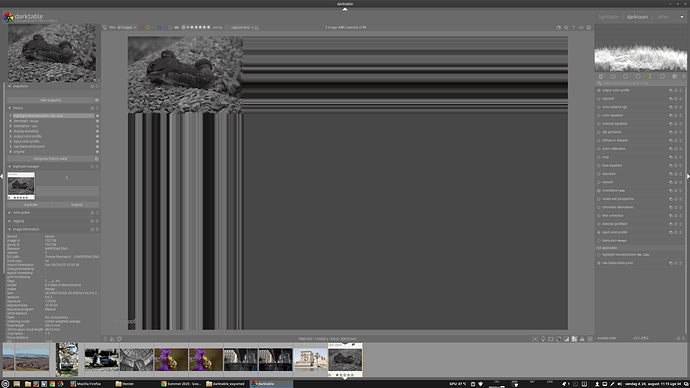Toggle red color label filter
The image size is (690, 388).
(x=142, y=27)
